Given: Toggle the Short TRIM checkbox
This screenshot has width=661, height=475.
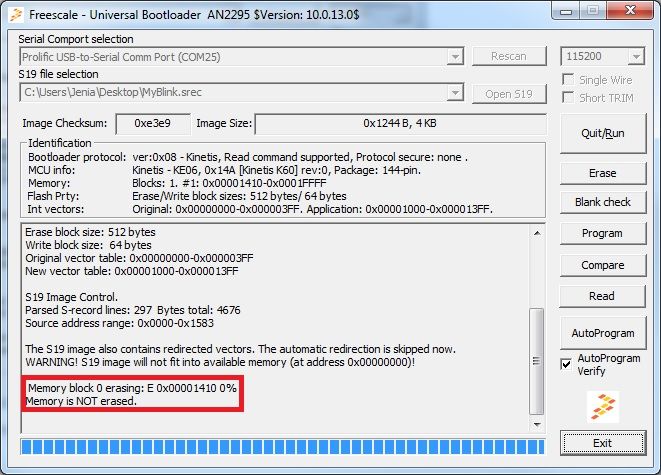Looking at the screenshot, I should (x=568, y=97).
